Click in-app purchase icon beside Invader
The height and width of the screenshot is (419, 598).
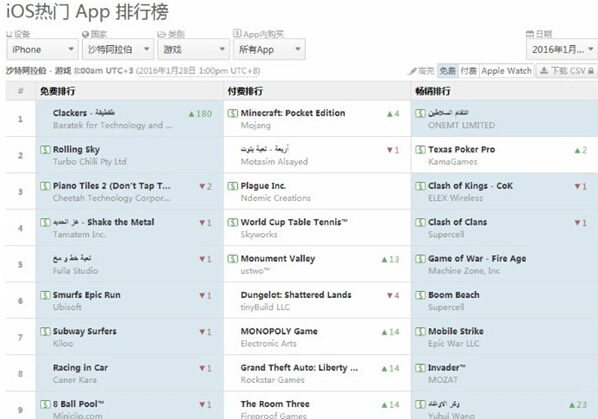[x=420, y=368]
